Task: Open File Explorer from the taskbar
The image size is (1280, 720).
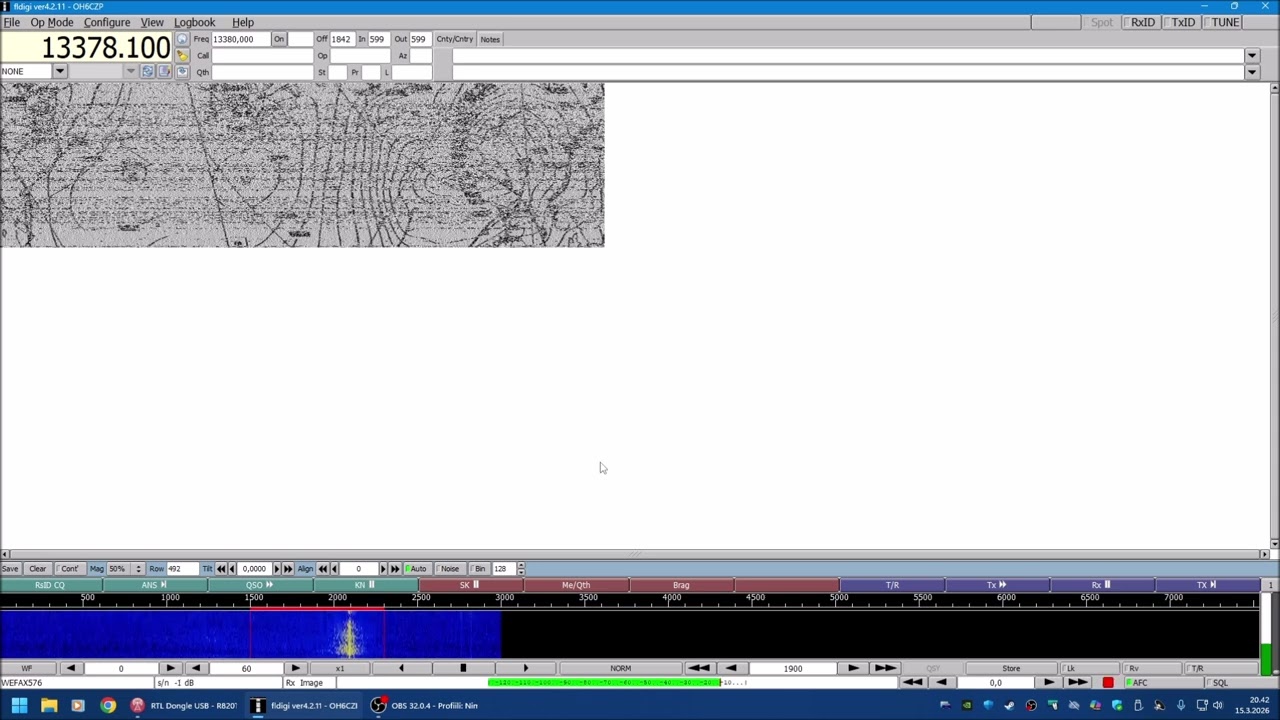Action: 49,706
